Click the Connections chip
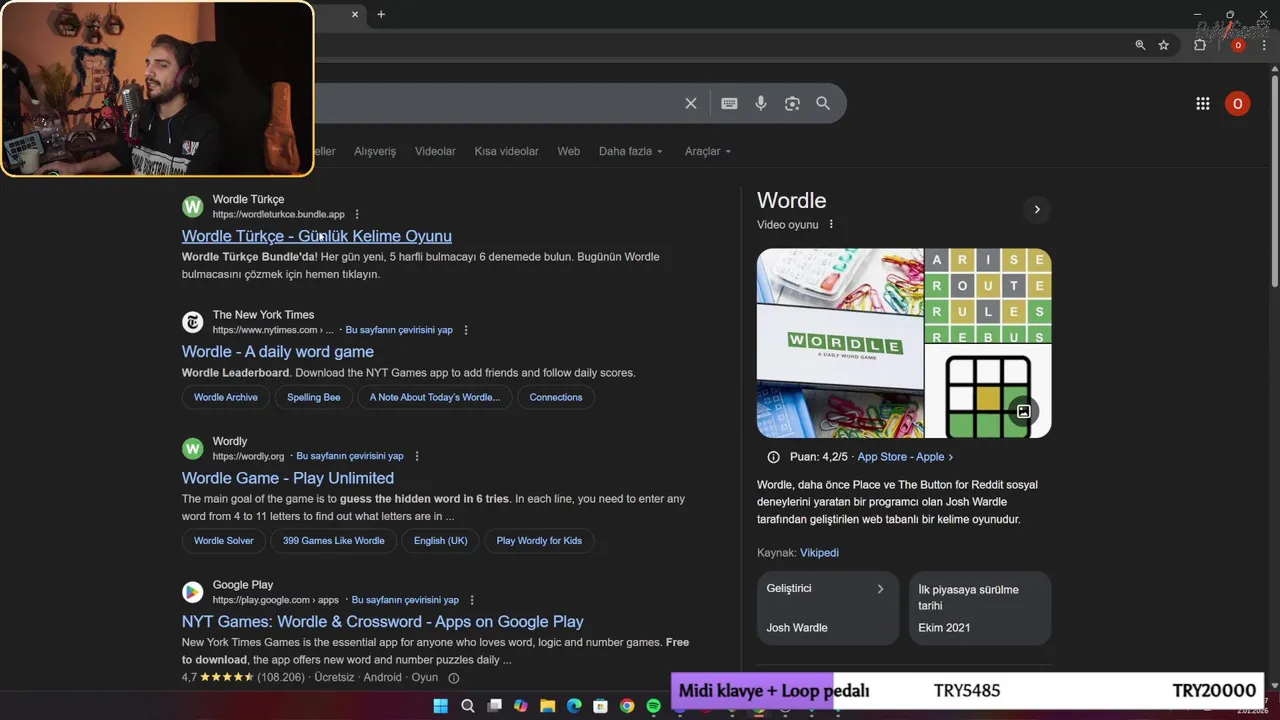Viewport: 1280px width, 720px height. point(556,397)
